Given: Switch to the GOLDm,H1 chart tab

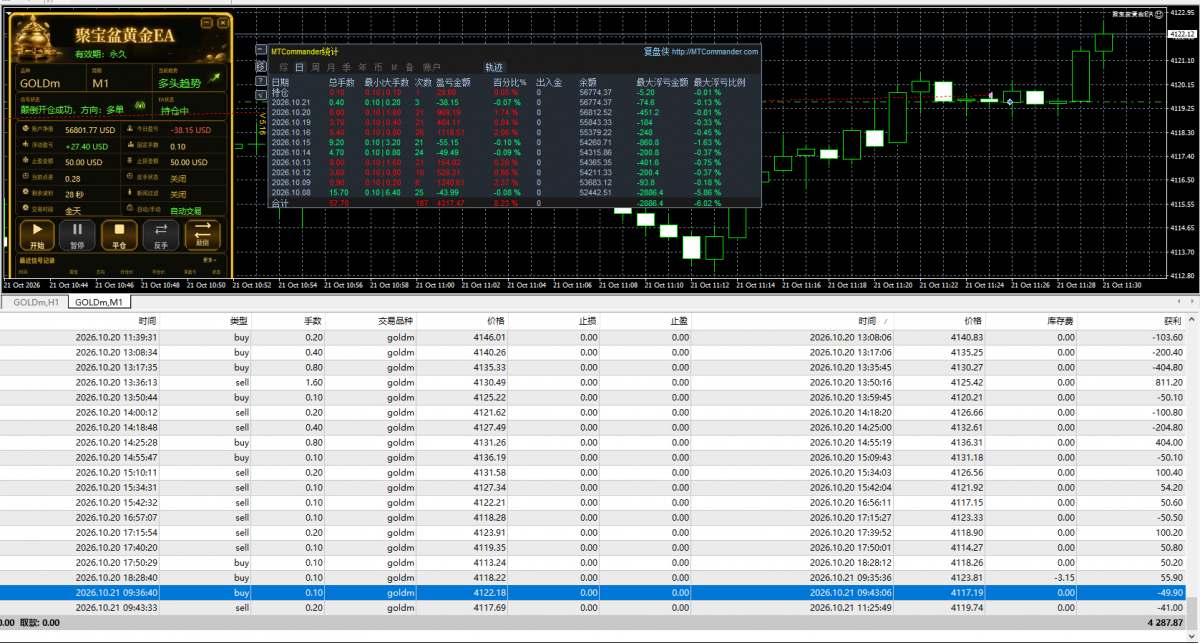Looking at the screenshot, I should click(x=35, y=302).
